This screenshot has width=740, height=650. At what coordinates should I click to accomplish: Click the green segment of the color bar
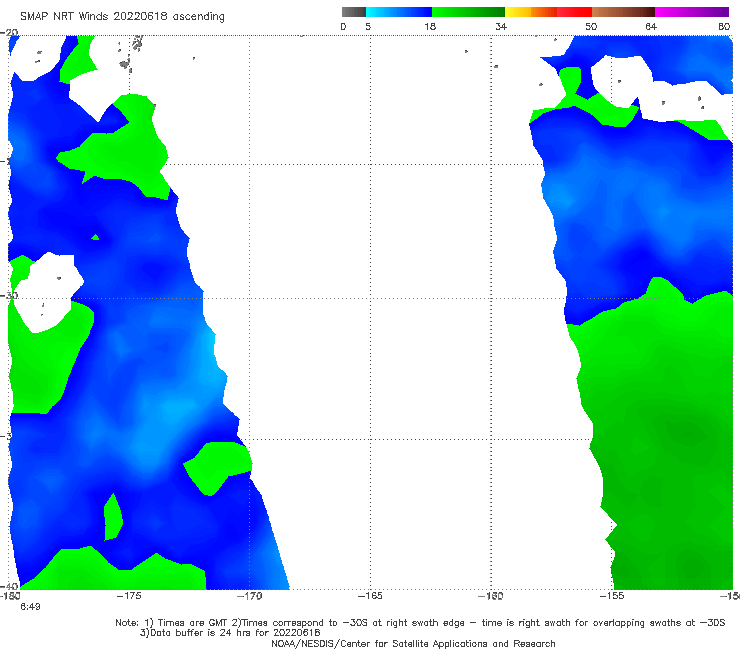click(468, 12)
